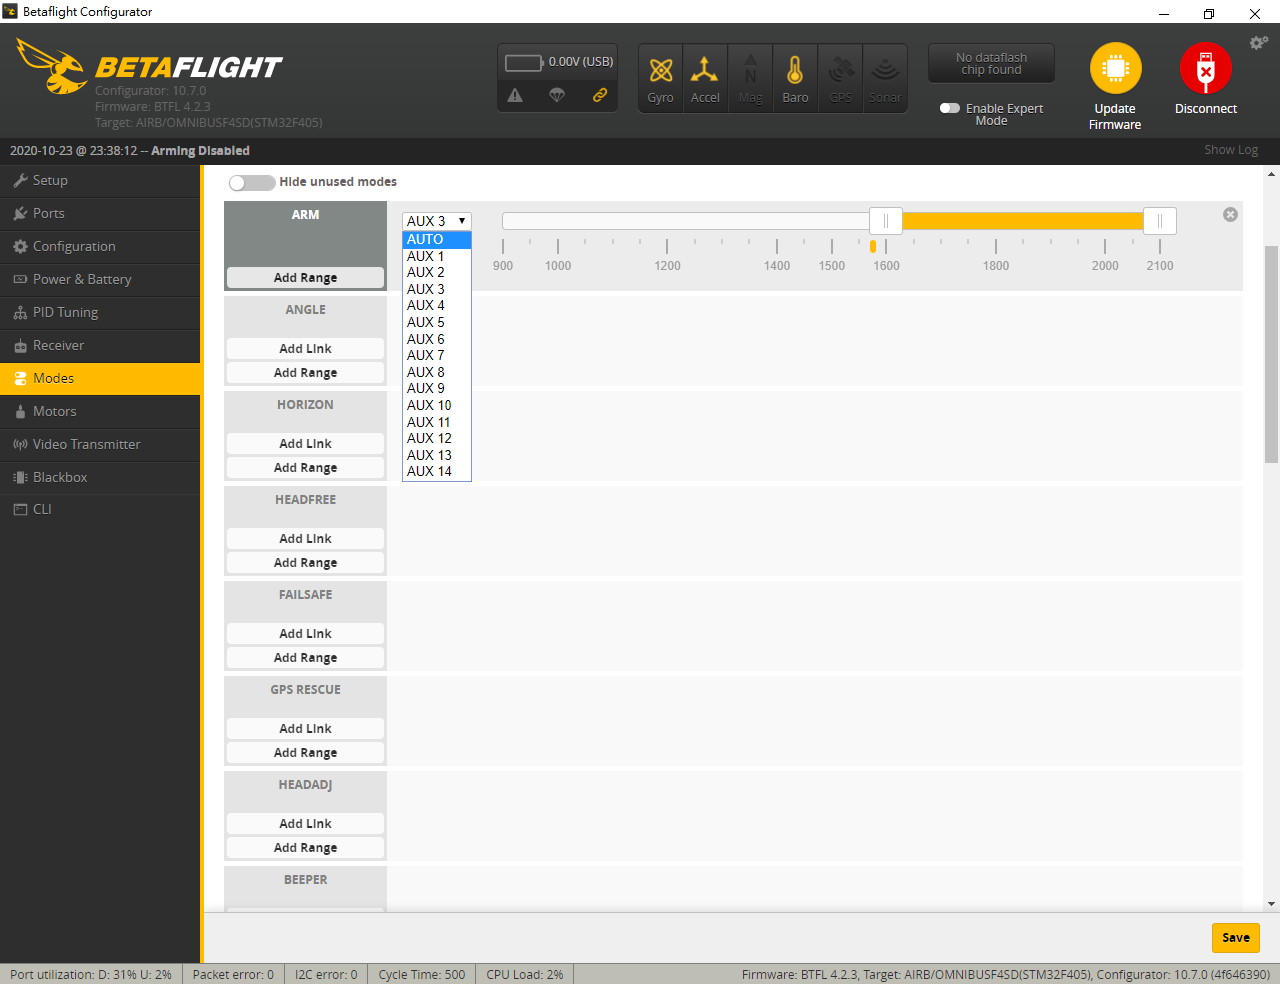The image size is (1280, 984).
Task: Remove the ARM range using the circular X button
Action: pyautogui.click(x=1230, y=214)
